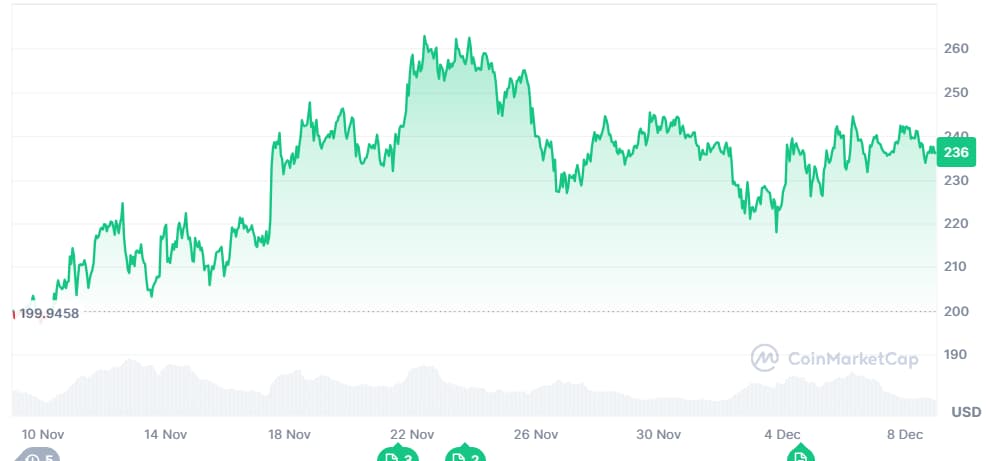Select the 18 Nov date label
The image size is (986, 461).
[289, 434]
